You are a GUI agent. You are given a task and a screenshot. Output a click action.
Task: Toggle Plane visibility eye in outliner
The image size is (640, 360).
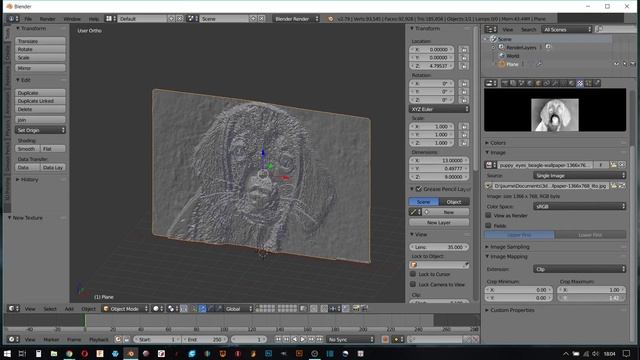click(616, 64)
